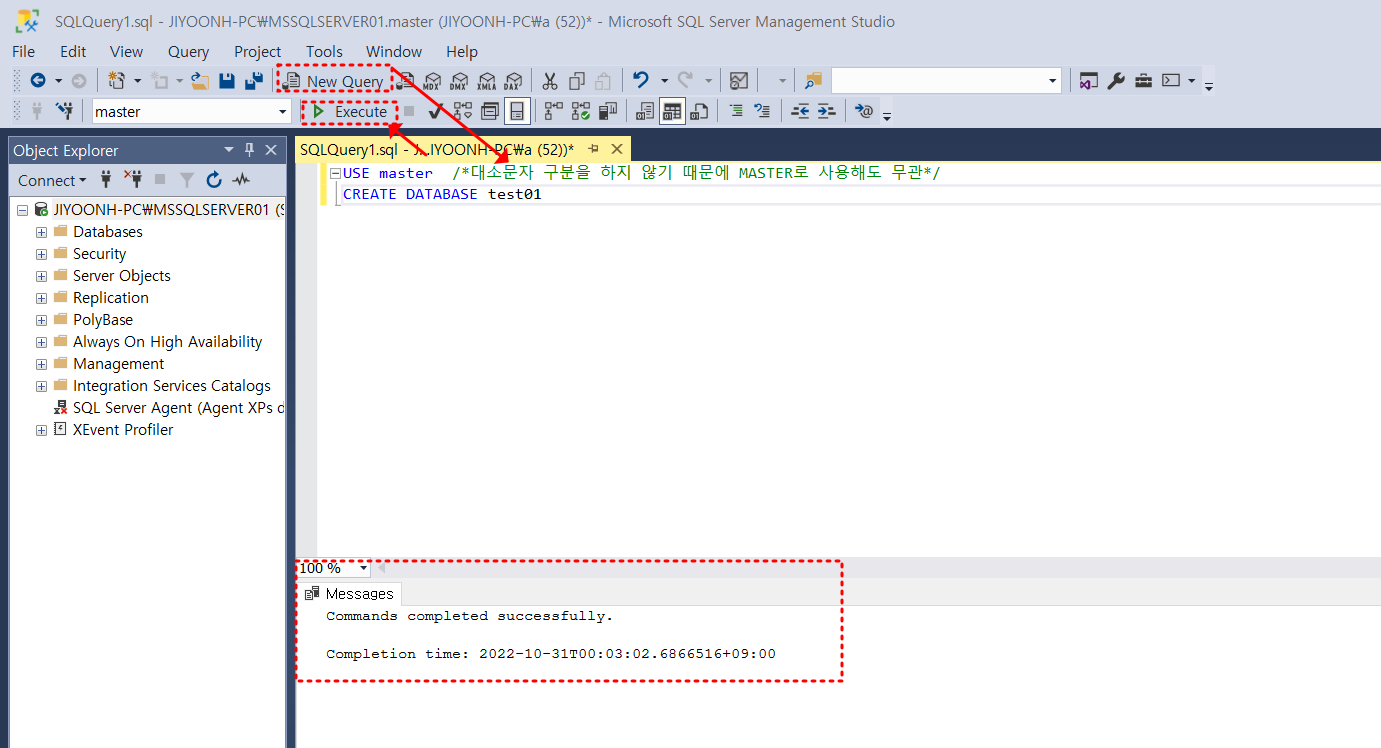Click the Activity Monitor pulse icon
1381x748 pixels.
click(241, 180)
